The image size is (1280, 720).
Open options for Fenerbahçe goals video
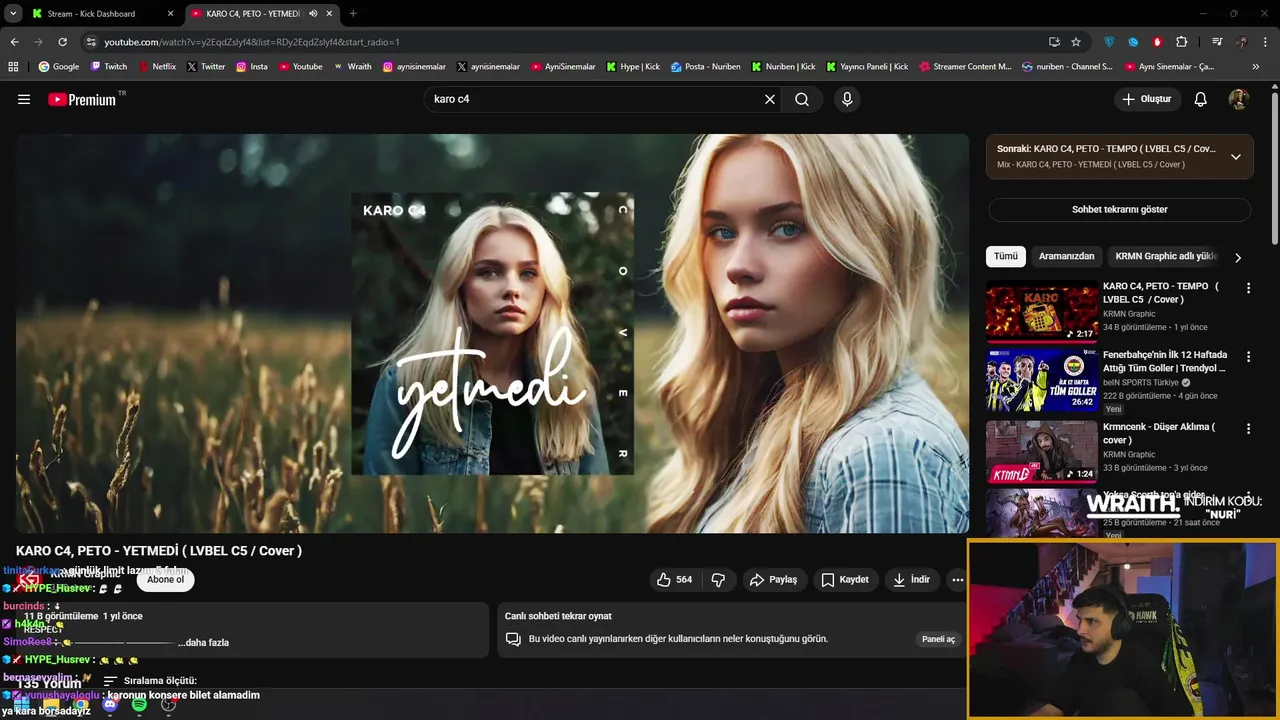click(x=1248, y=357)
